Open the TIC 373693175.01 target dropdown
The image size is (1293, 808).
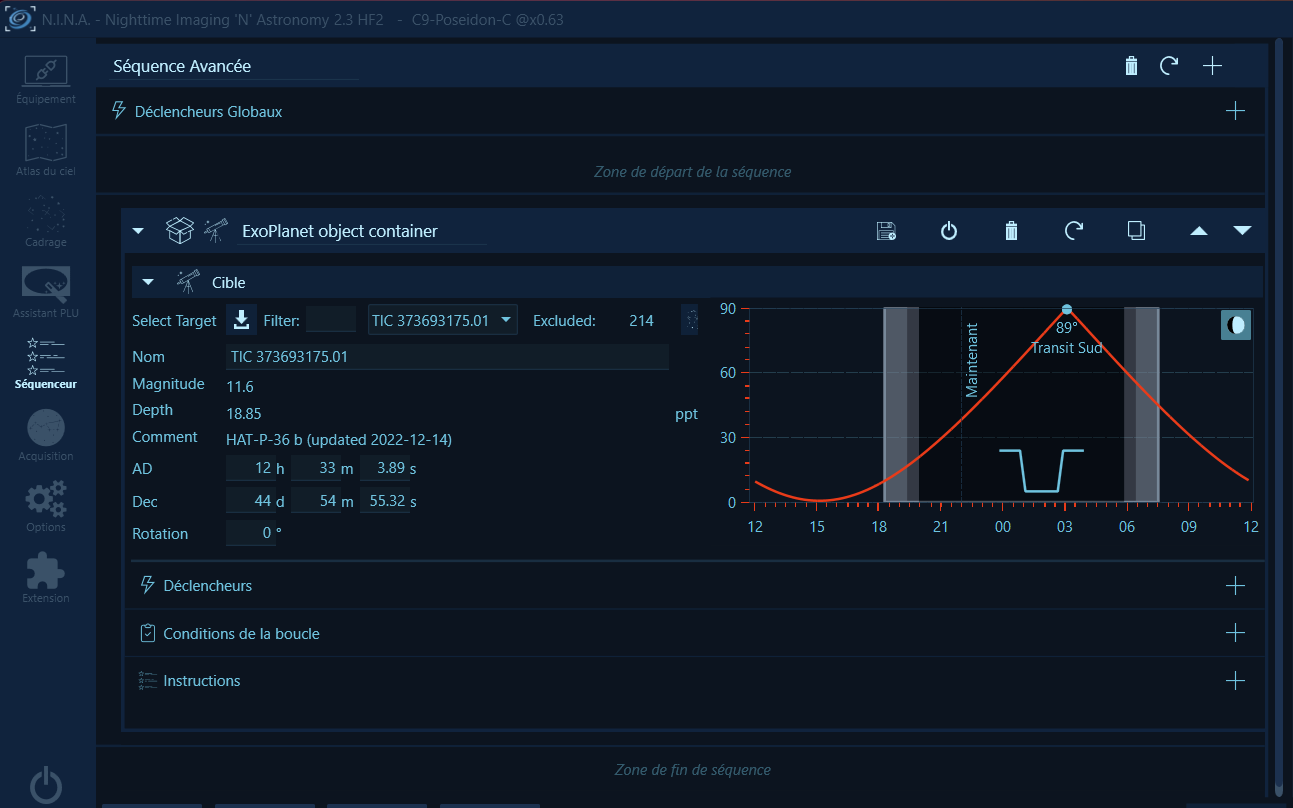coord(443,320)
